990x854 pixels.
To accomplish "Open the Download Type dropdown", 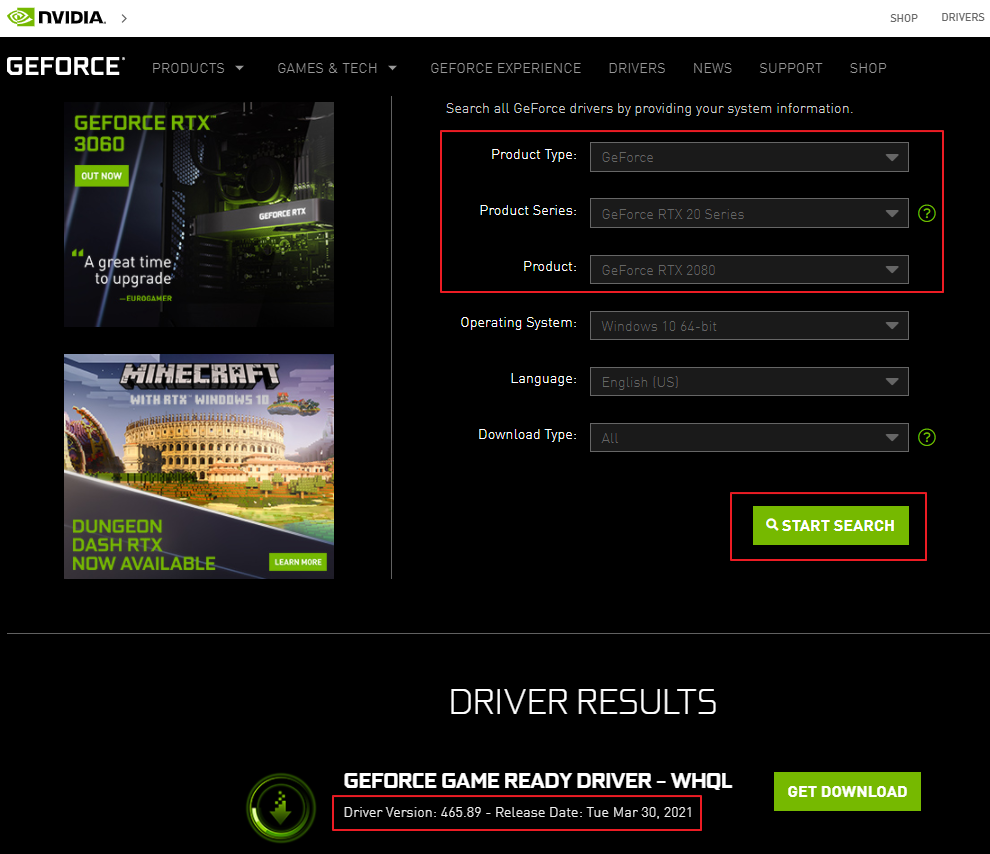I will [749, 437].
